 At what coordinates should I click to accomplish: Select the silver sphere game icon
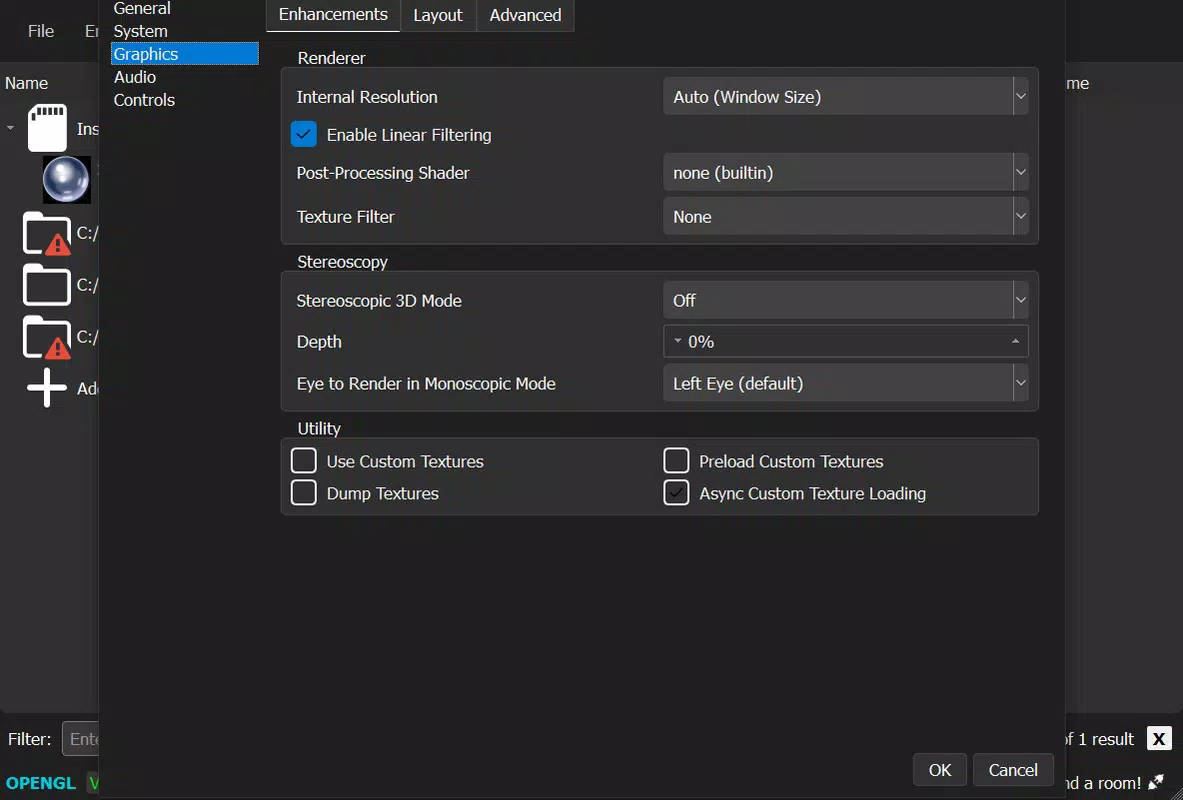pyautogui.click(x=66, y=180)
